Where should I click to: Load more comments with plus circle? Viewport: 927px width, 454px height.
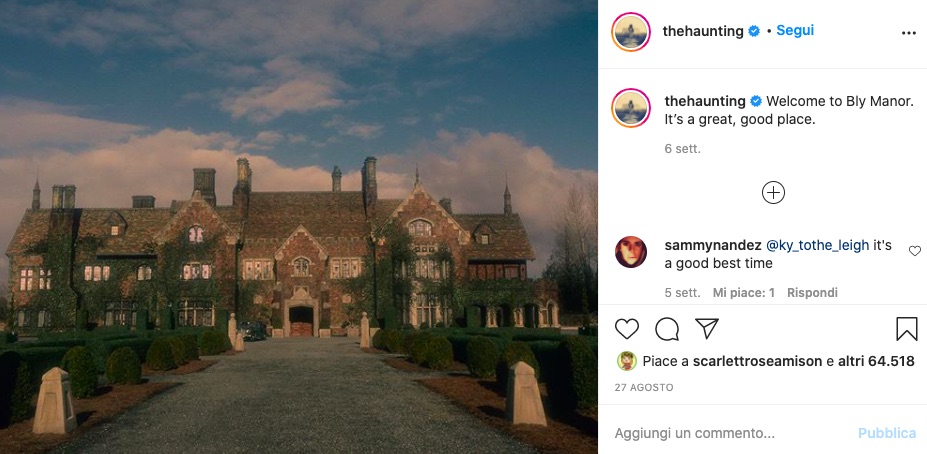point(773,193)
